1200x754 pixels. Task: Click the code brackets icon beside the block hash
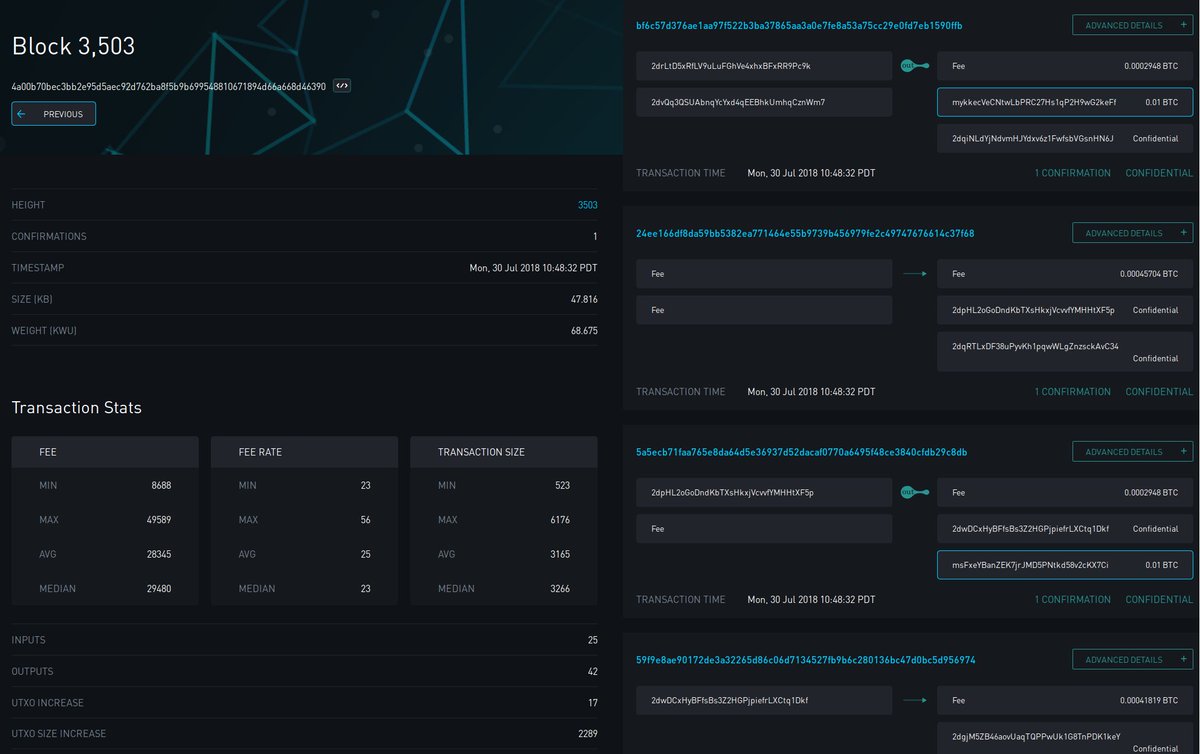(341, 85)
